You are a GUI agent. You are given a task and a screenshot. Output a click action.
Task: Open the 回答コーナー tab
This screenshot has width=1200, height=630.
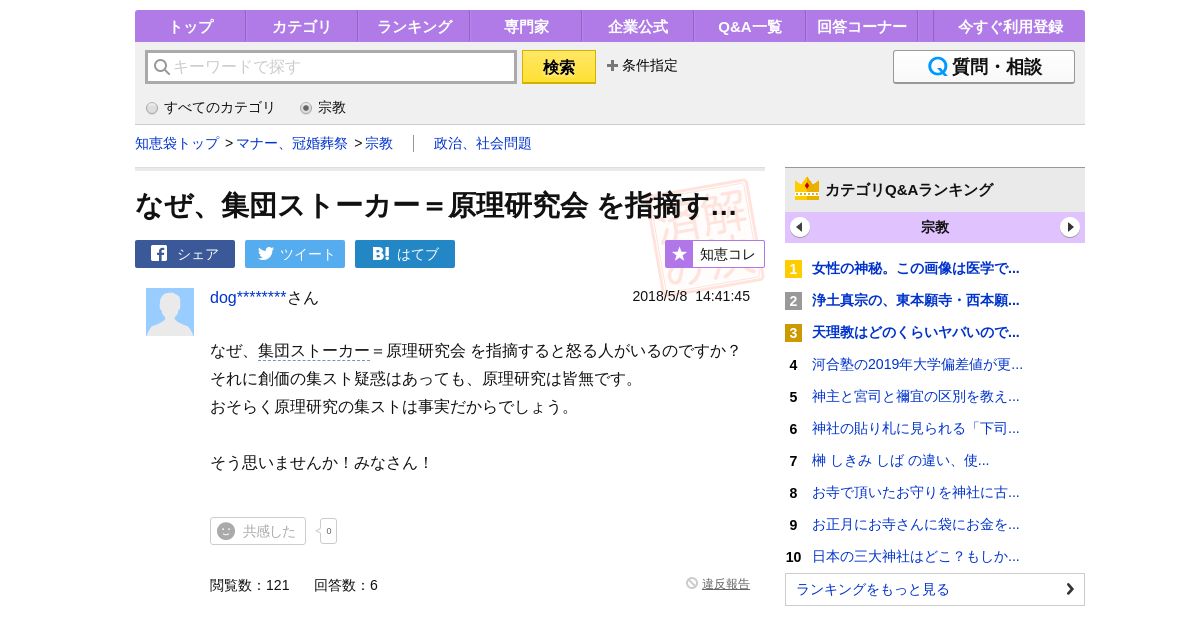tap(861, 26)
